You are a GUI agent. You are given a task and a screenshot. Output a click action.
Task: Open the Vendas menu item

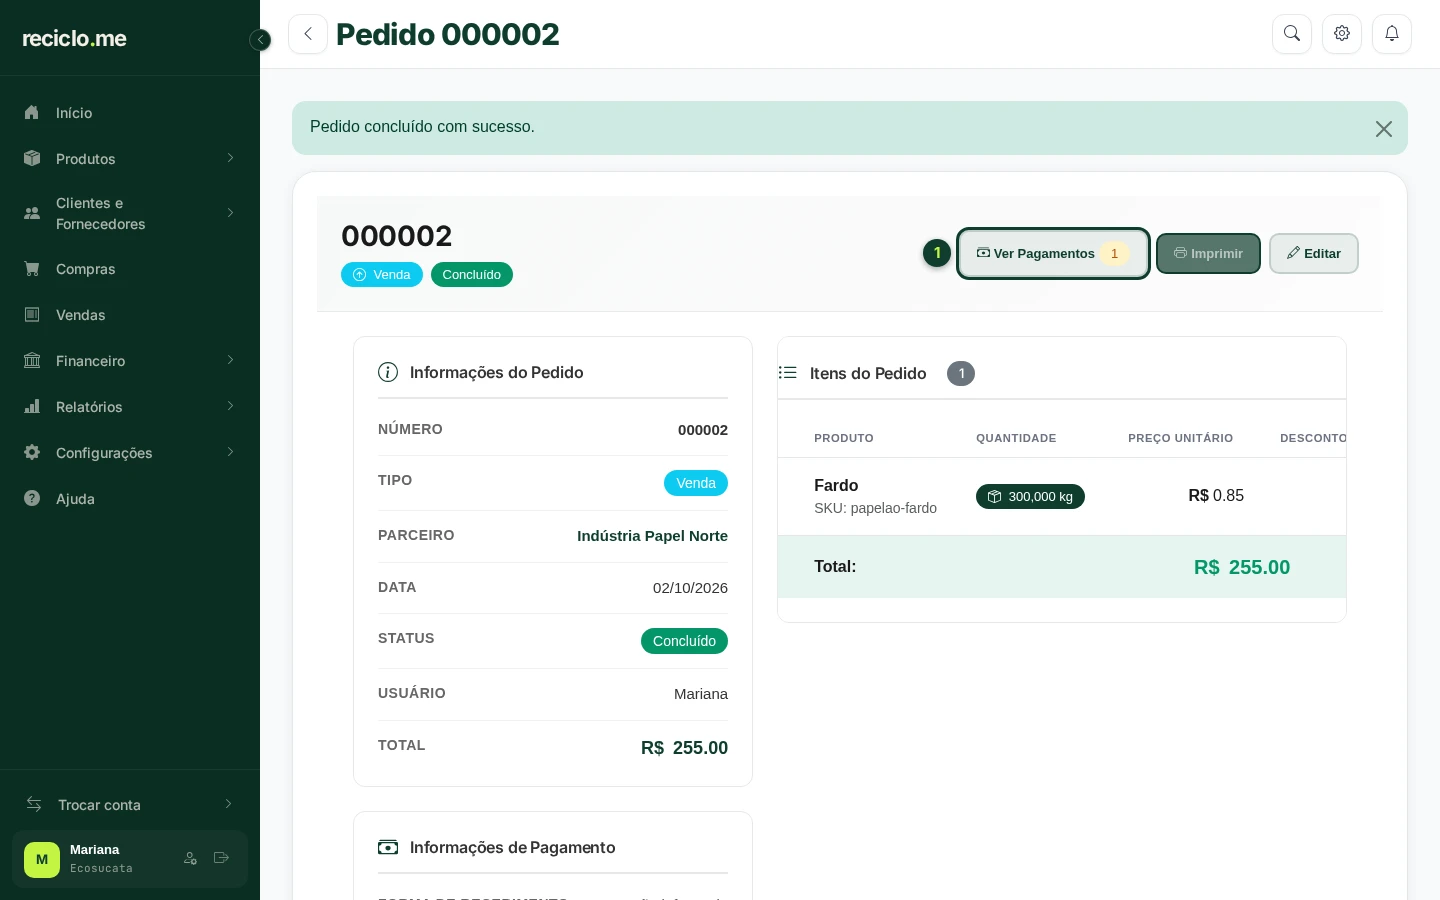(130, 315)
